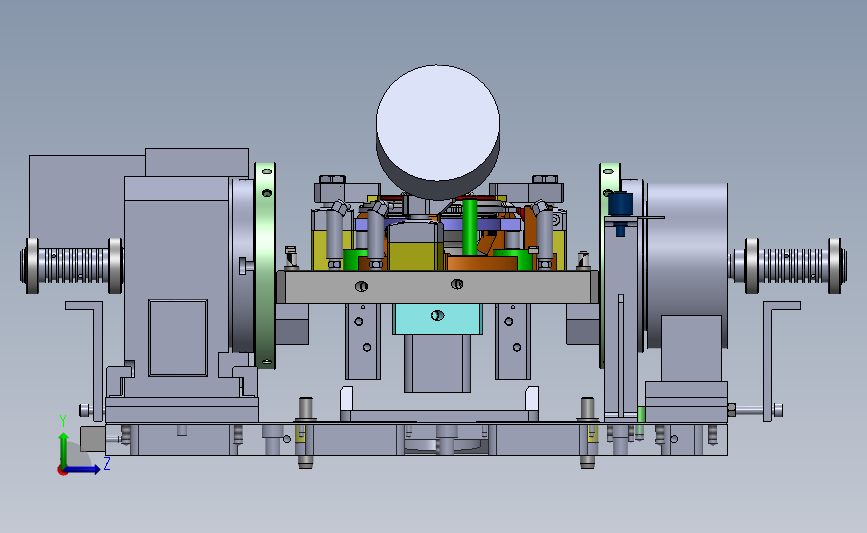Select the left bellows shaft coupling
Image resolution: width=867 pixels, height=533 pixels.
(x=71, y=266)
